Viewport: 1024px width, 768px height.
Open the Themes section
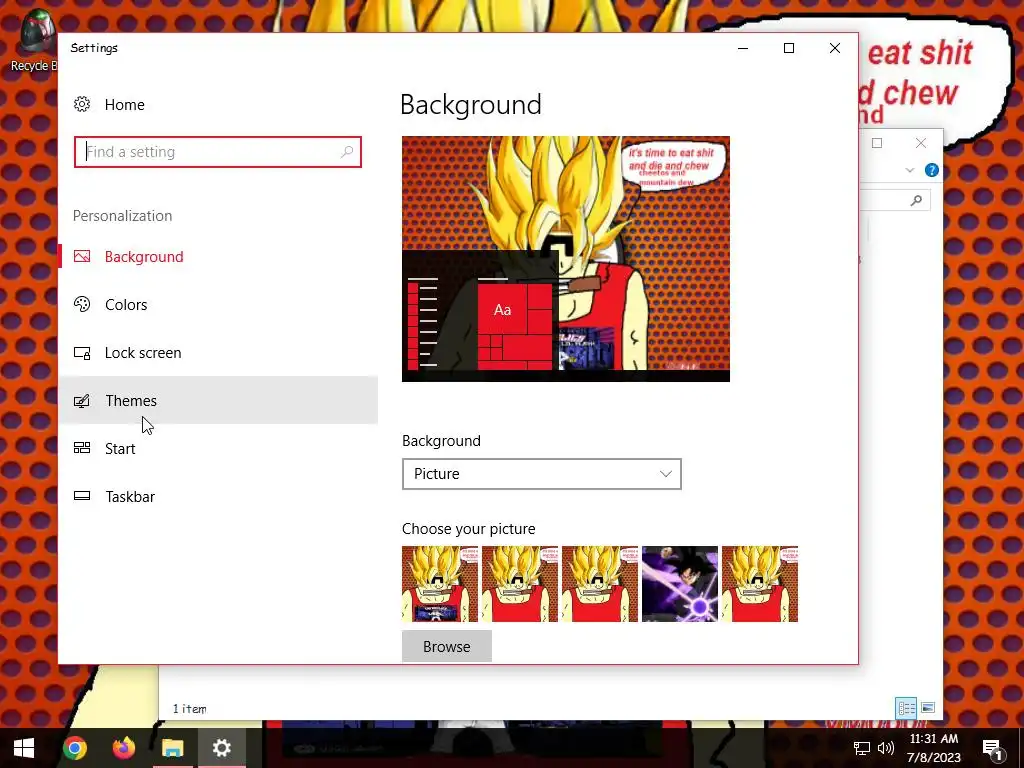click(x=218, y=400)
